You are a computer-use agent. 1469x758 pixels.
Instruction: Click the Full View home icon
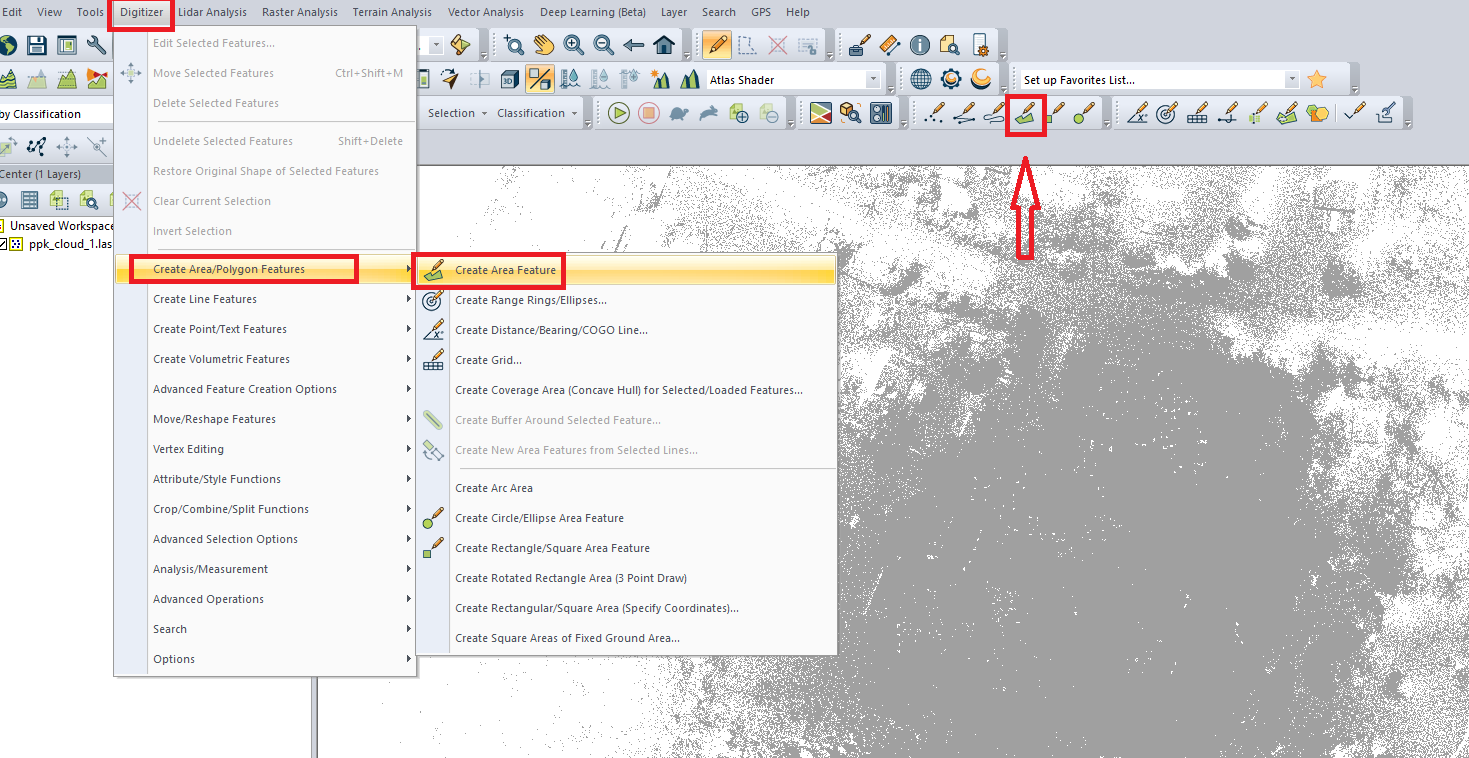coord(665,44)
